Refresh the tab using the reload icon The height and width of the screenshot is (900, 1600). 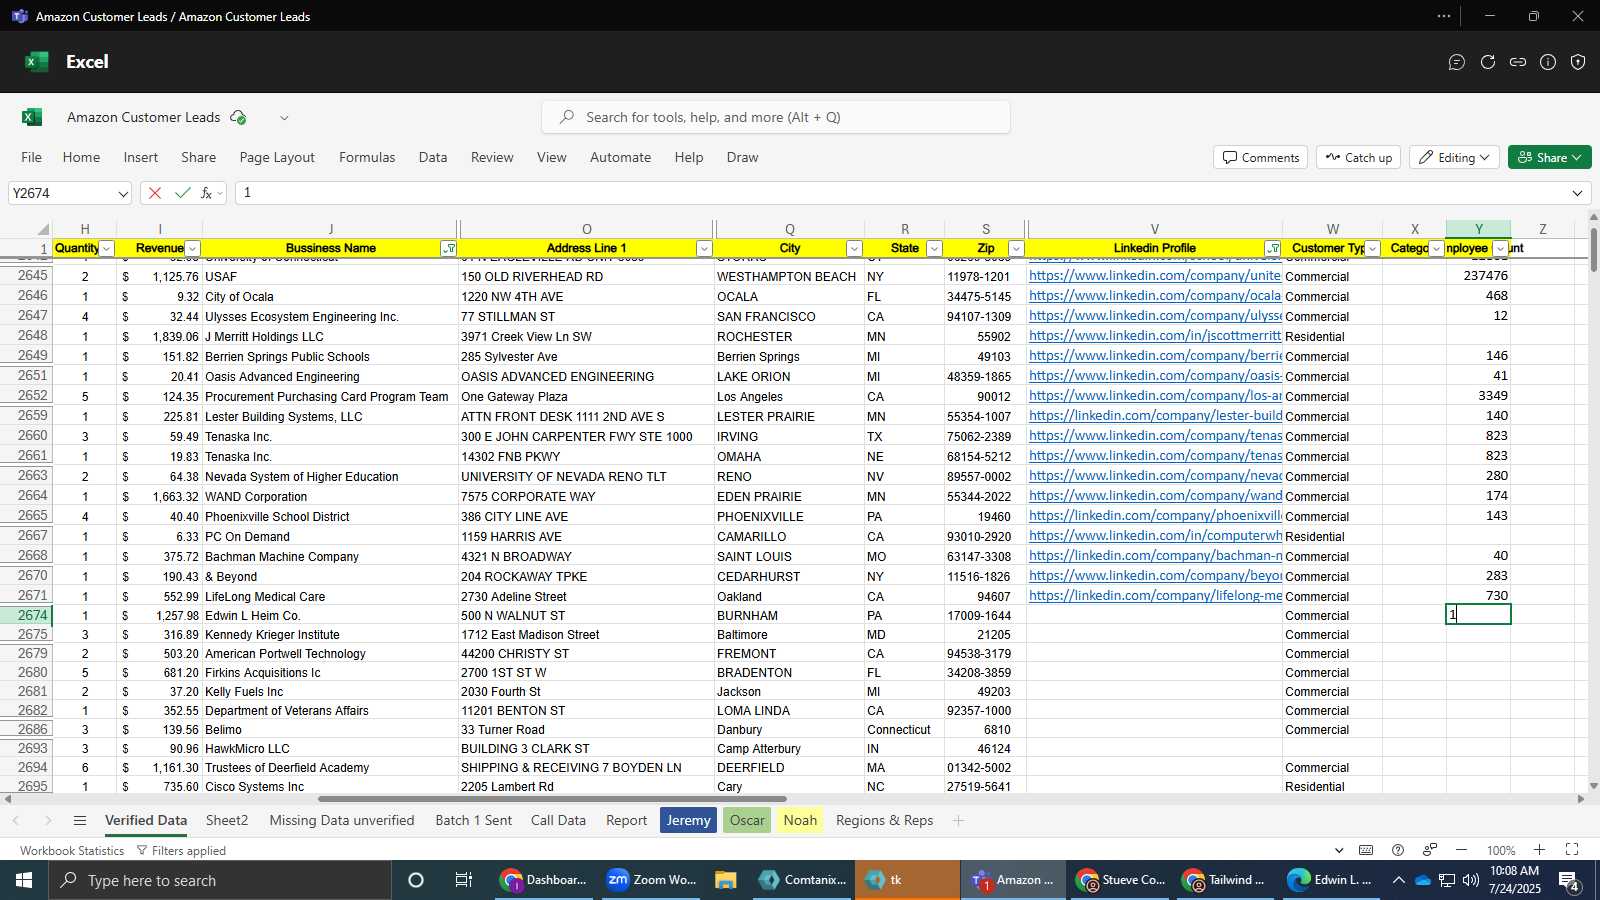click(x=1488, y=62)
